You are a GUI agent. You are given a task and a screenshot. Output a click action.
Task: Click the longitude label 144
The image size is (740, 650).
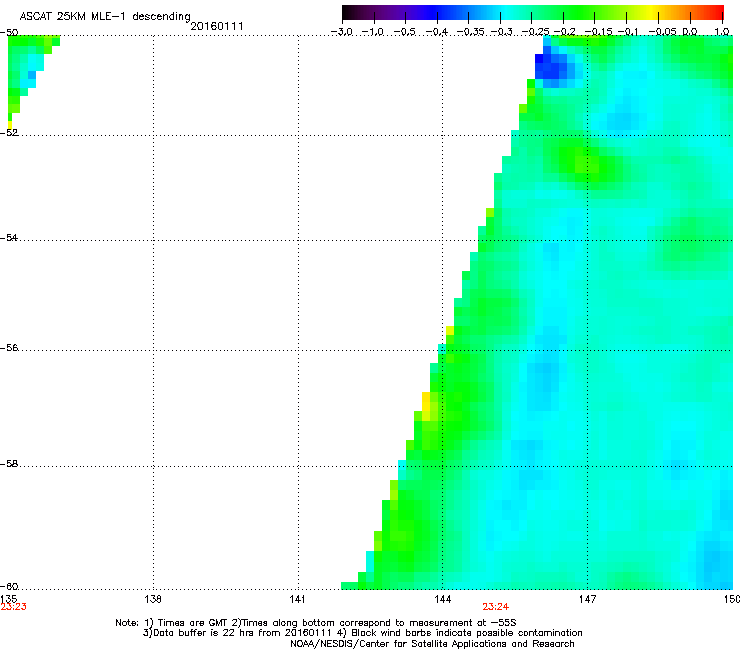tap(442, 599)
